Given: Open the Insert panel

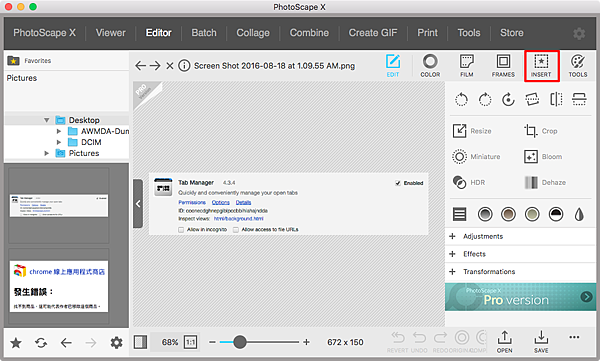Looking at the screenshot, I should pyautogui.click(x=541, y=65).
